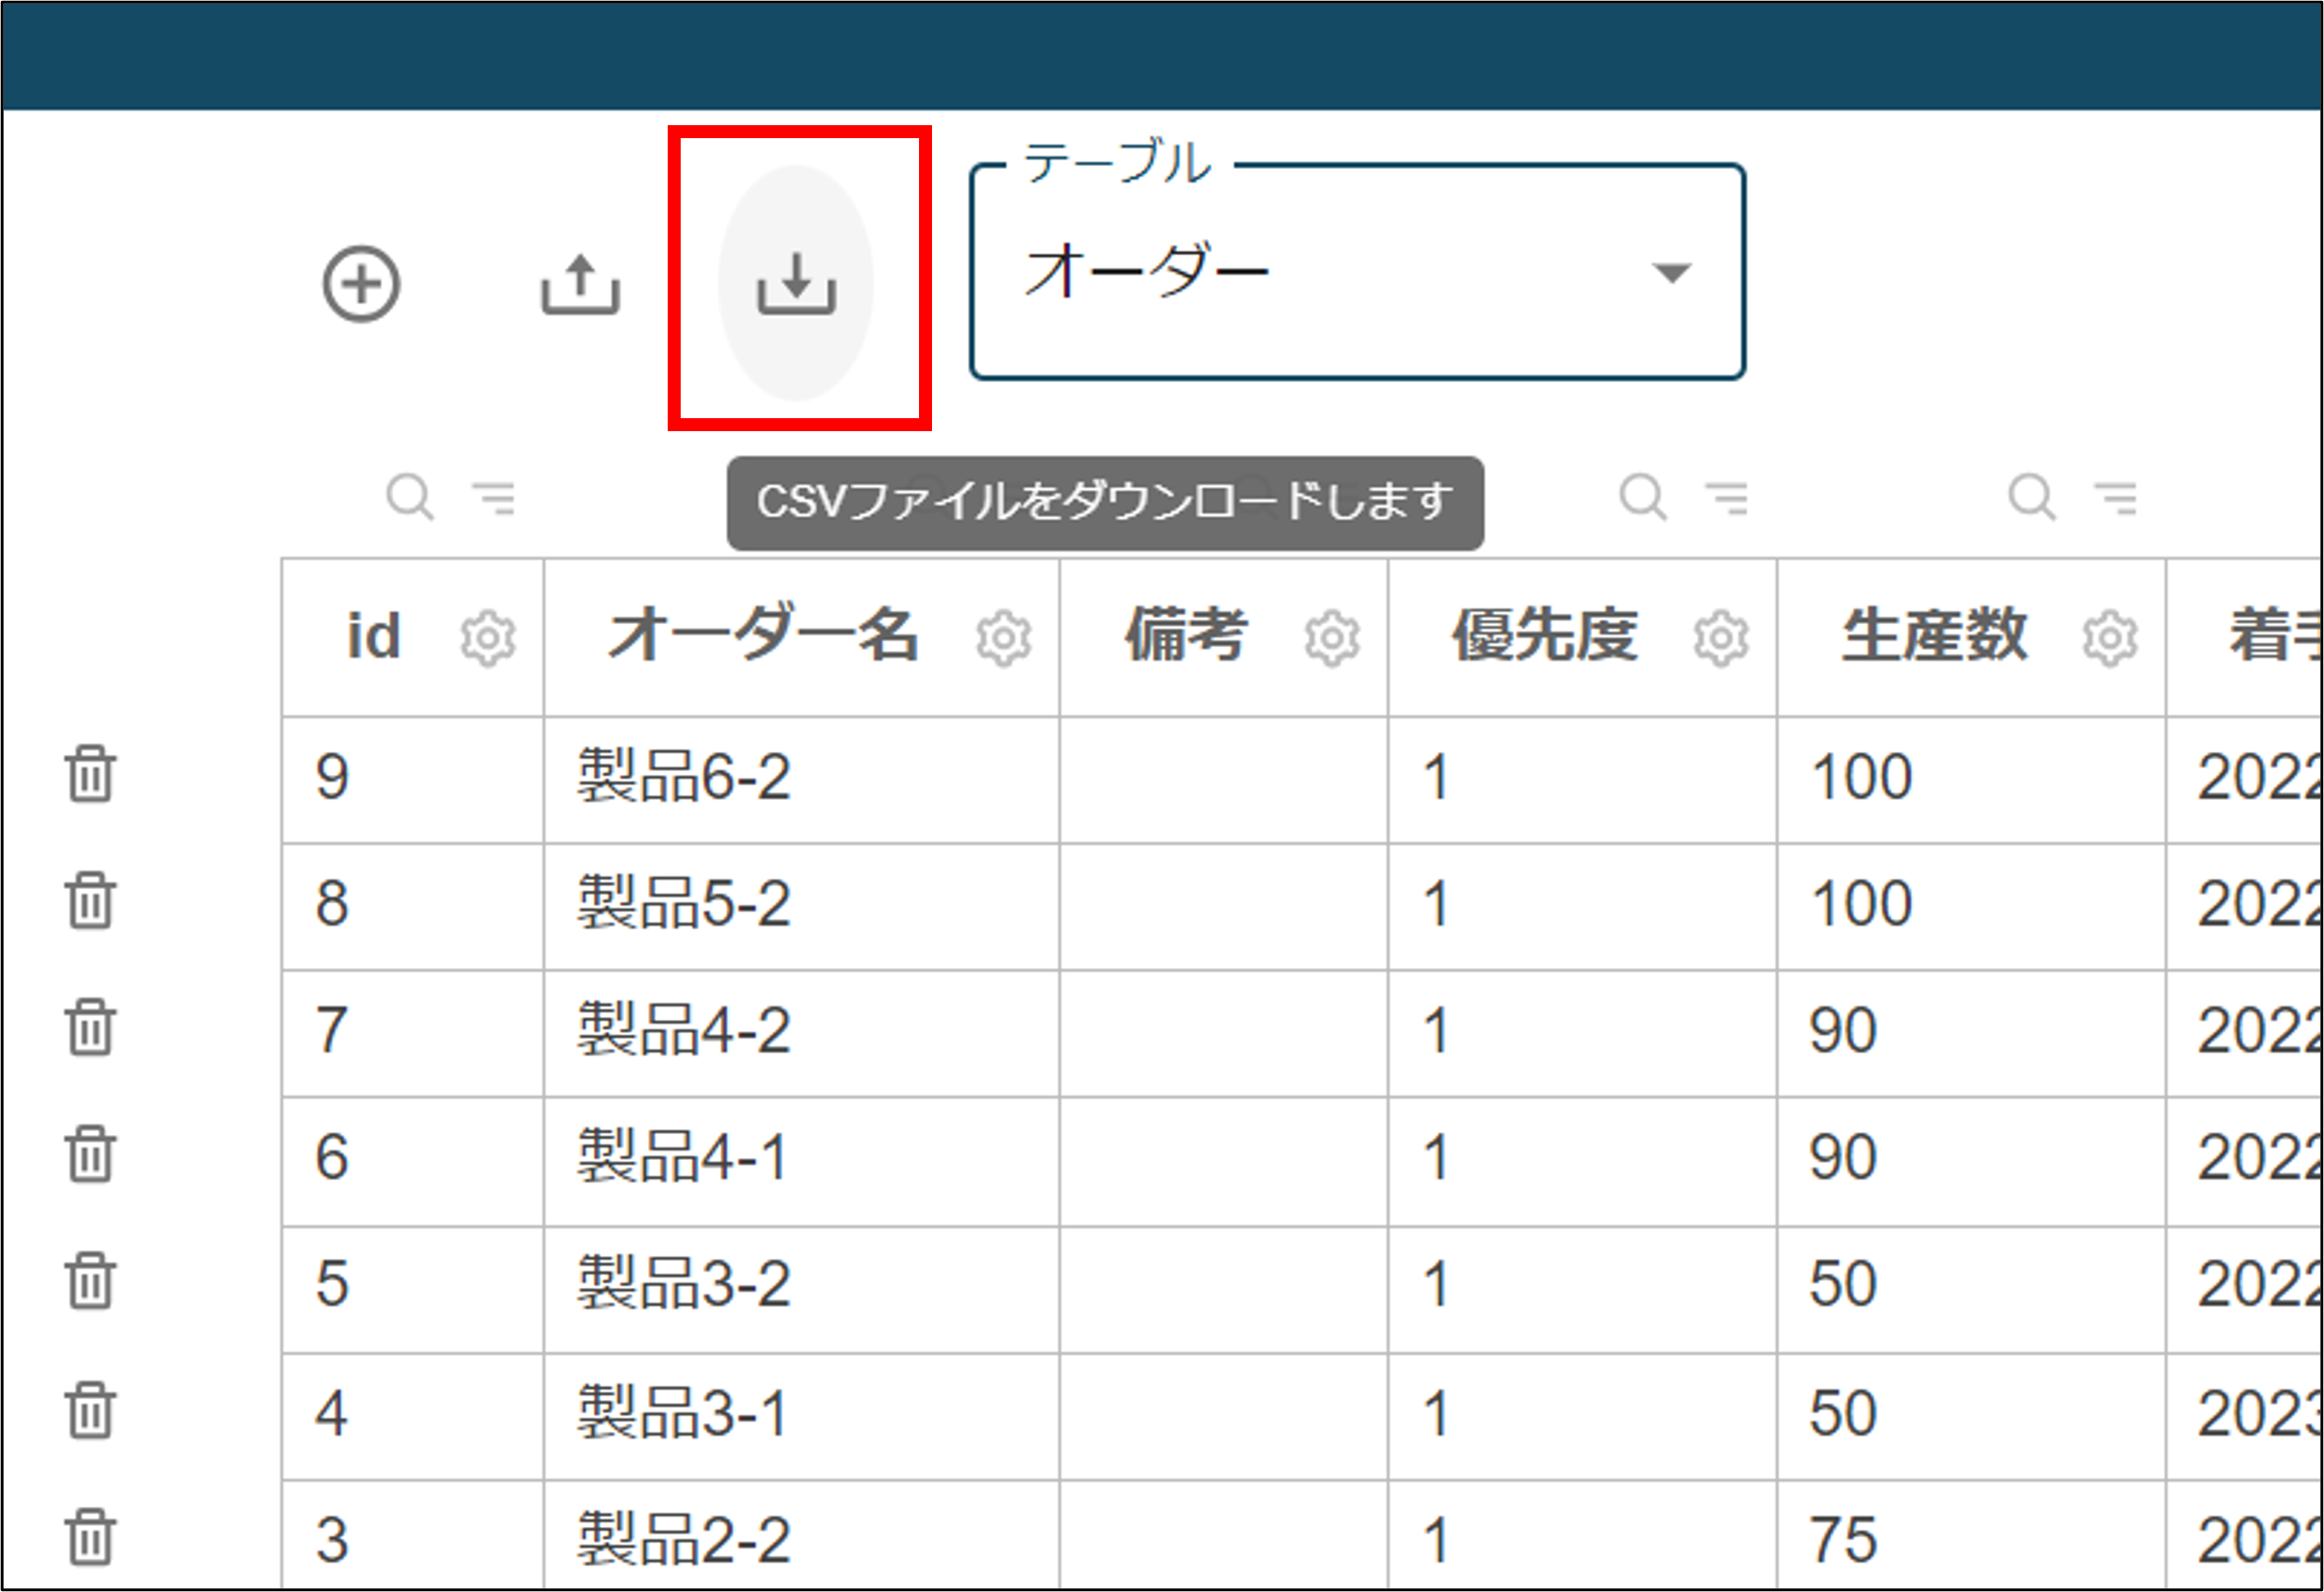Click the empty 備考 cell in 製品3-2 row
The width and height of the screenshot is (2324, 1592).
1223,1289
